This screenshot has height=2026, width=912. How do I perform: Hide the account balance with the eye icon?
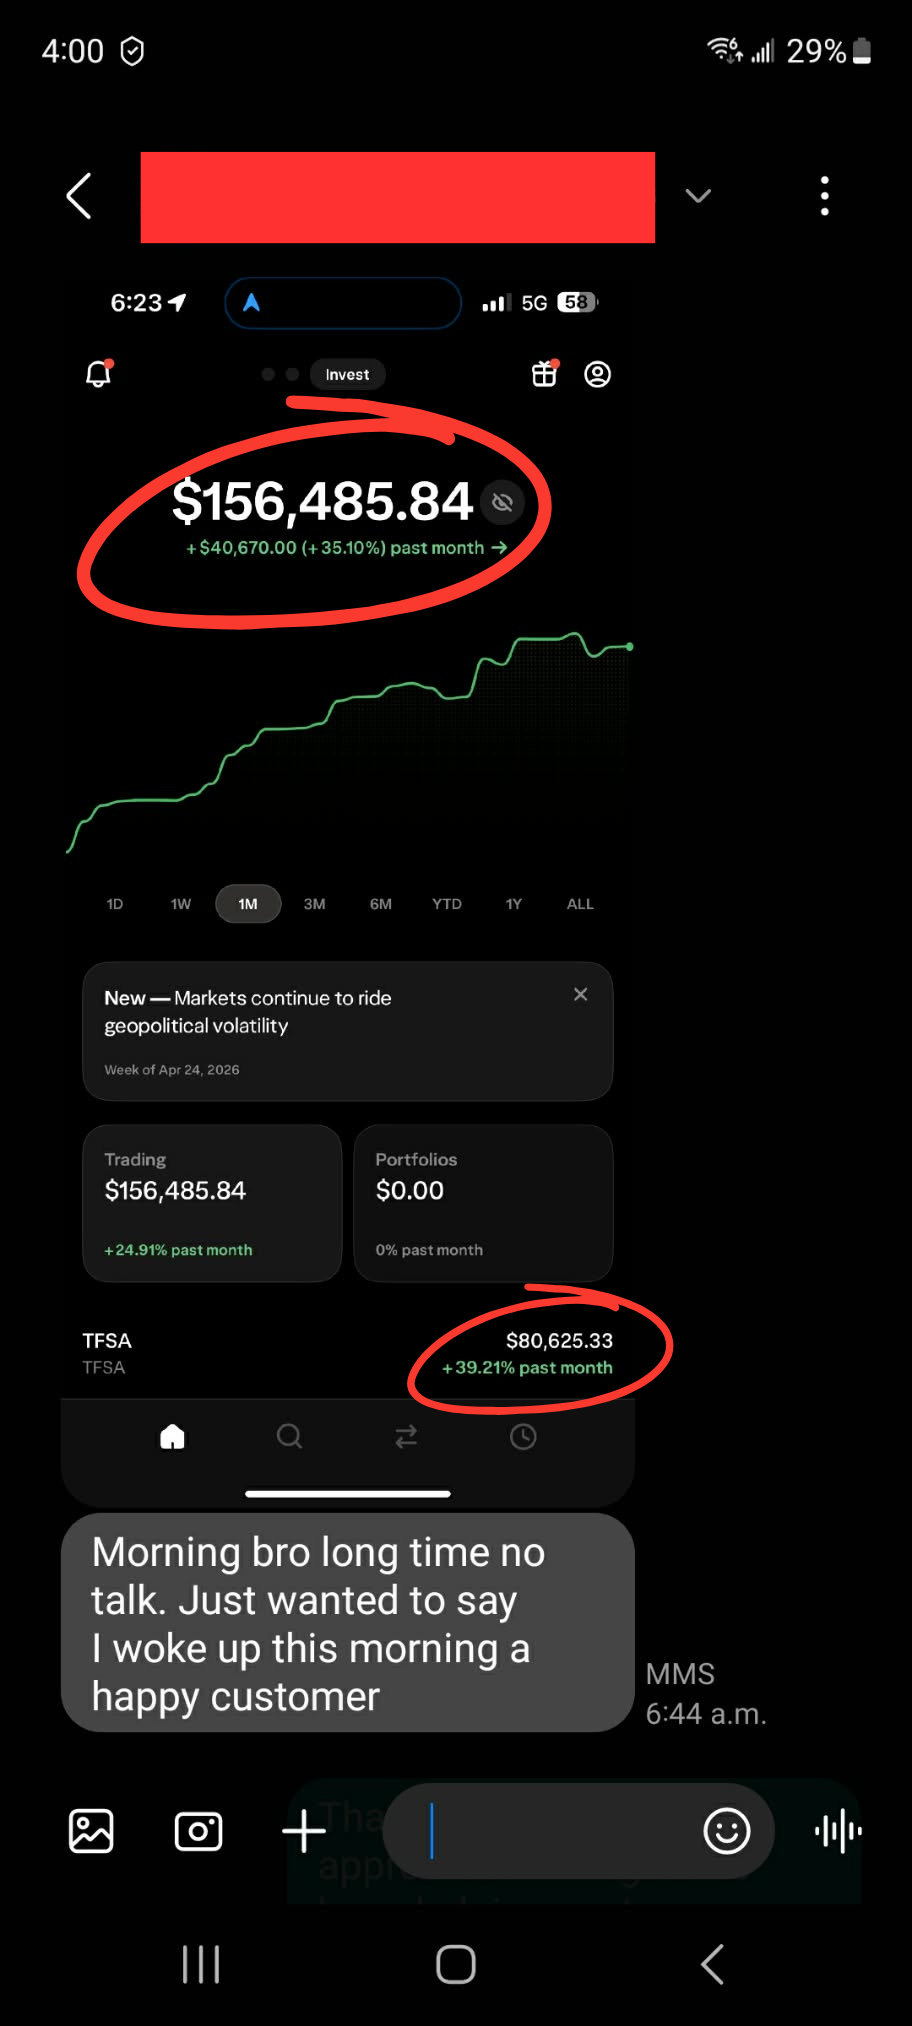point(503,502)
